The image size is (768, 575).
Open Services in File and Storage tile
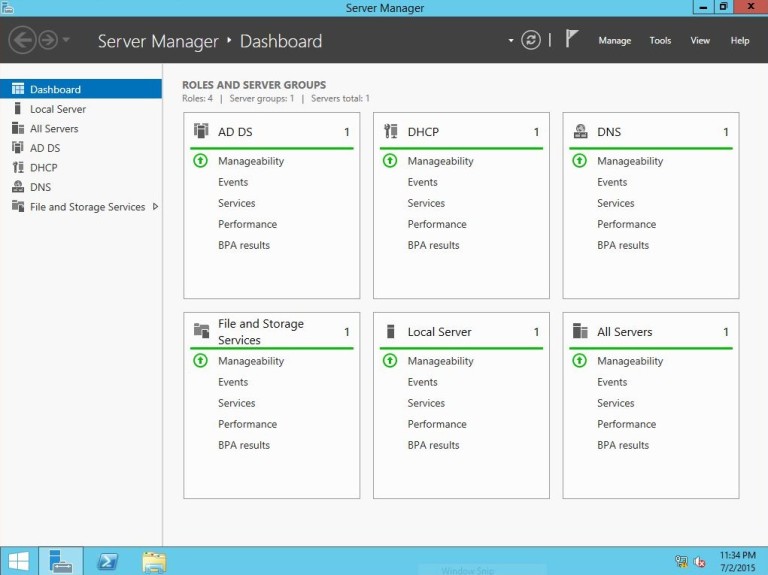coord(237,403)
